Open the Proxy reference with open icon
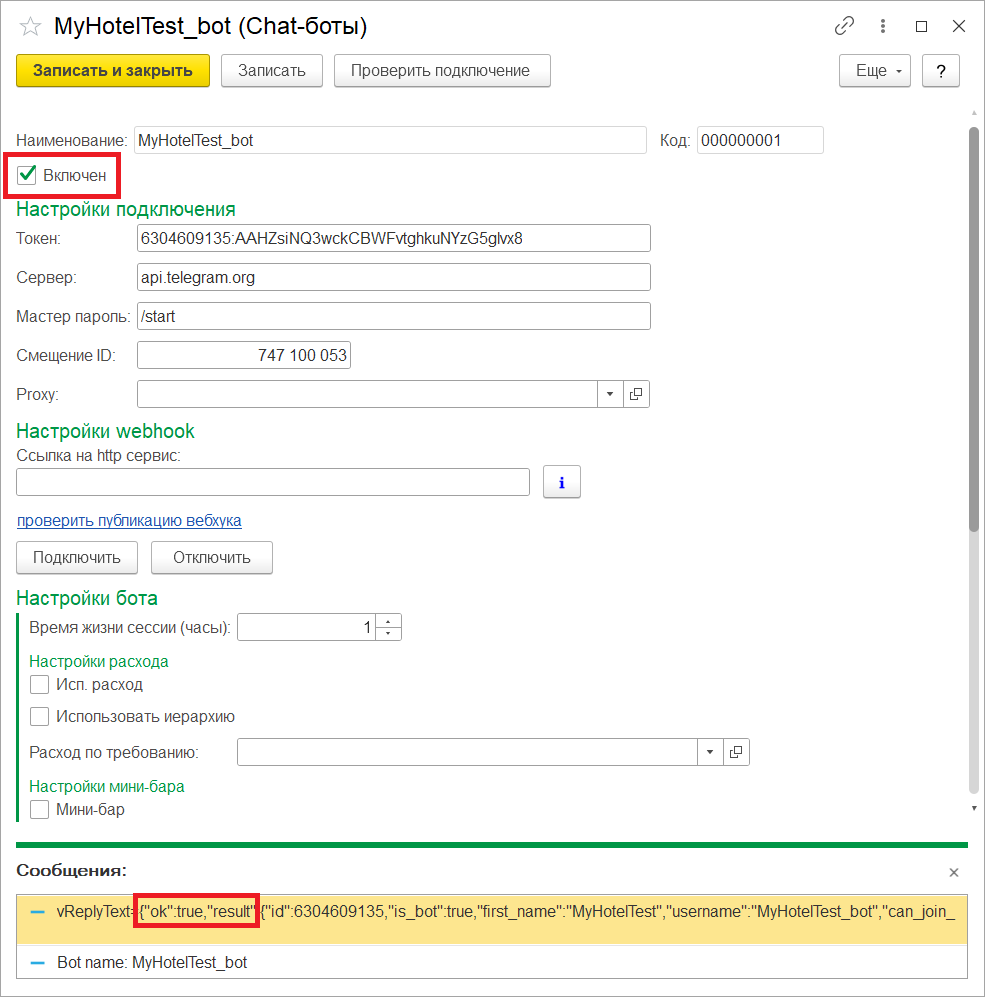This screenshot has height=997, width=985. (x=636, y=394)
